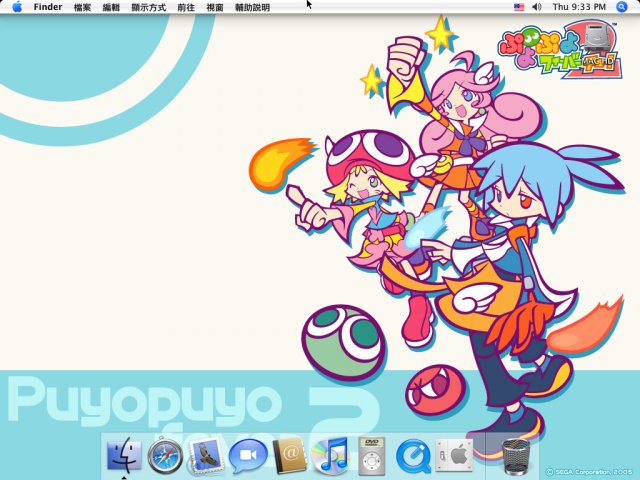The width and height of the screenshot is (640, 480).
Task: Open the input source flag menu
Action: tap(519, 7)
